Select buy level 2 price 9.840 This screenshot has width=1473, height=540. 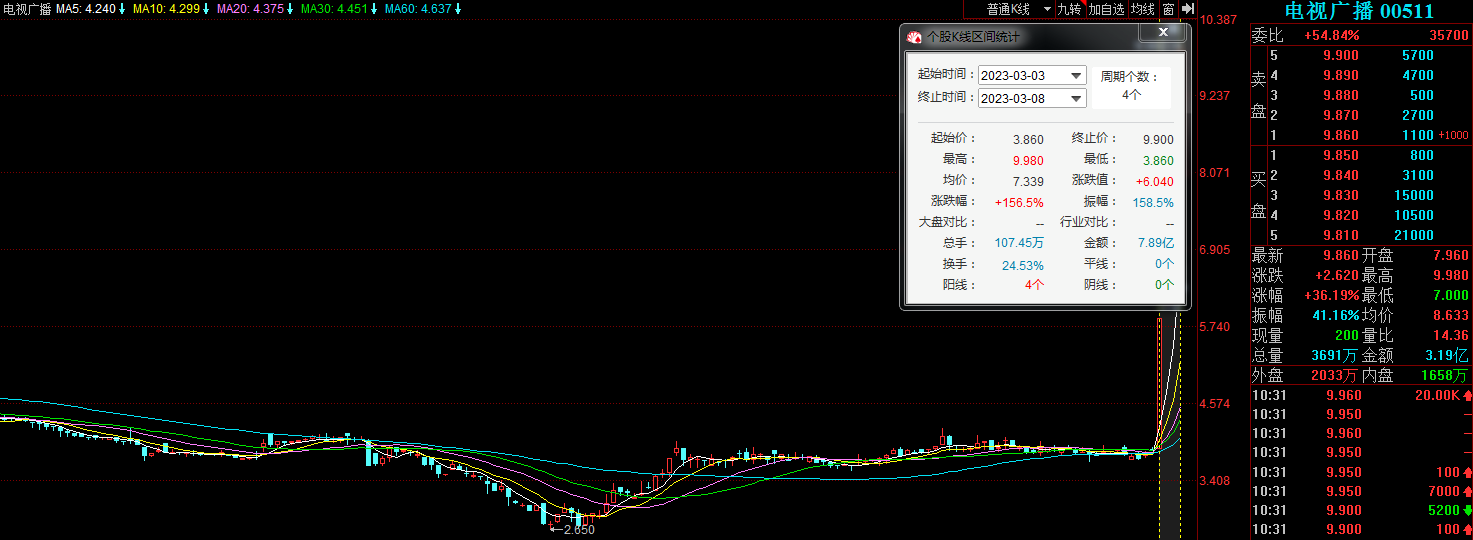(x=1341, y=175)
